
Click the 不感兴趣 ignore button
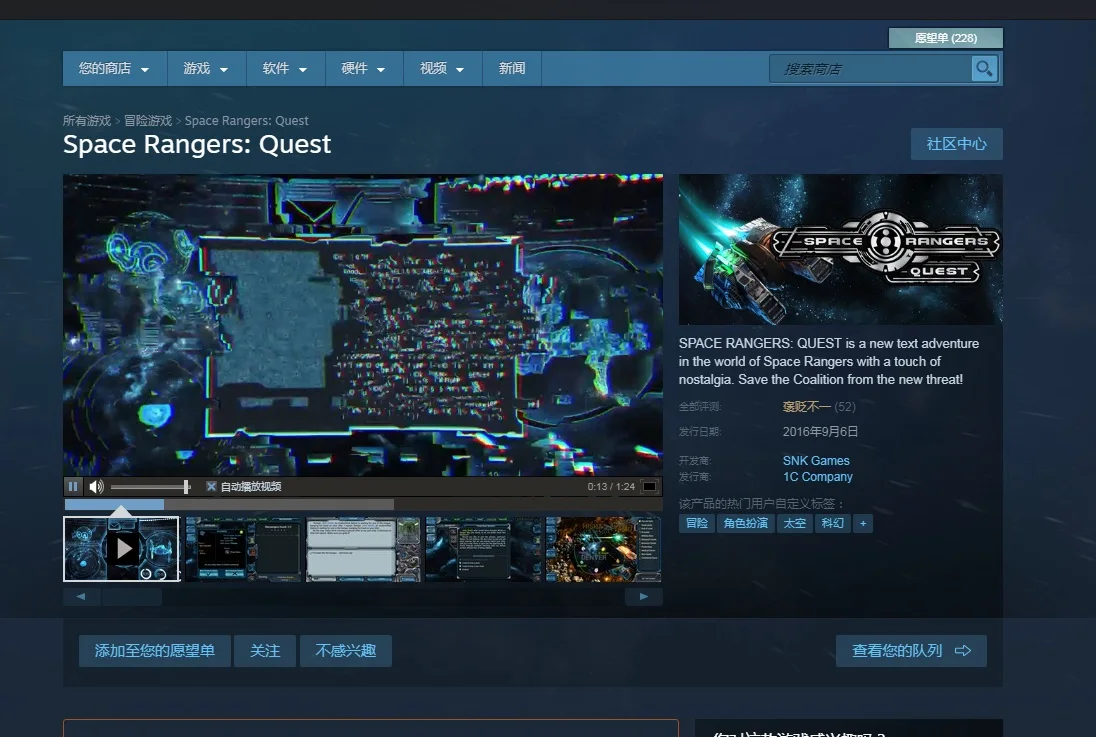pyautogui.click(x=345, y=651)
